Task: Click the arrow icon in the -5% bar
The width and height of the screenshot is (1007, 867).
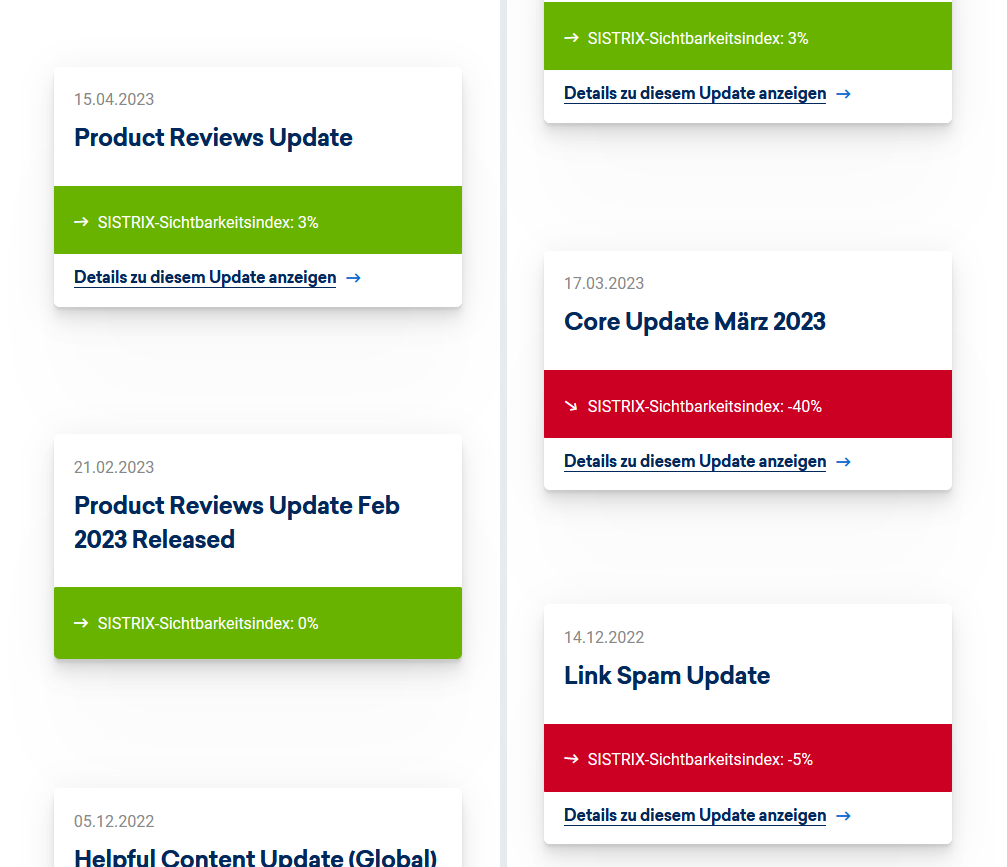Action: [x=571, y=759]
